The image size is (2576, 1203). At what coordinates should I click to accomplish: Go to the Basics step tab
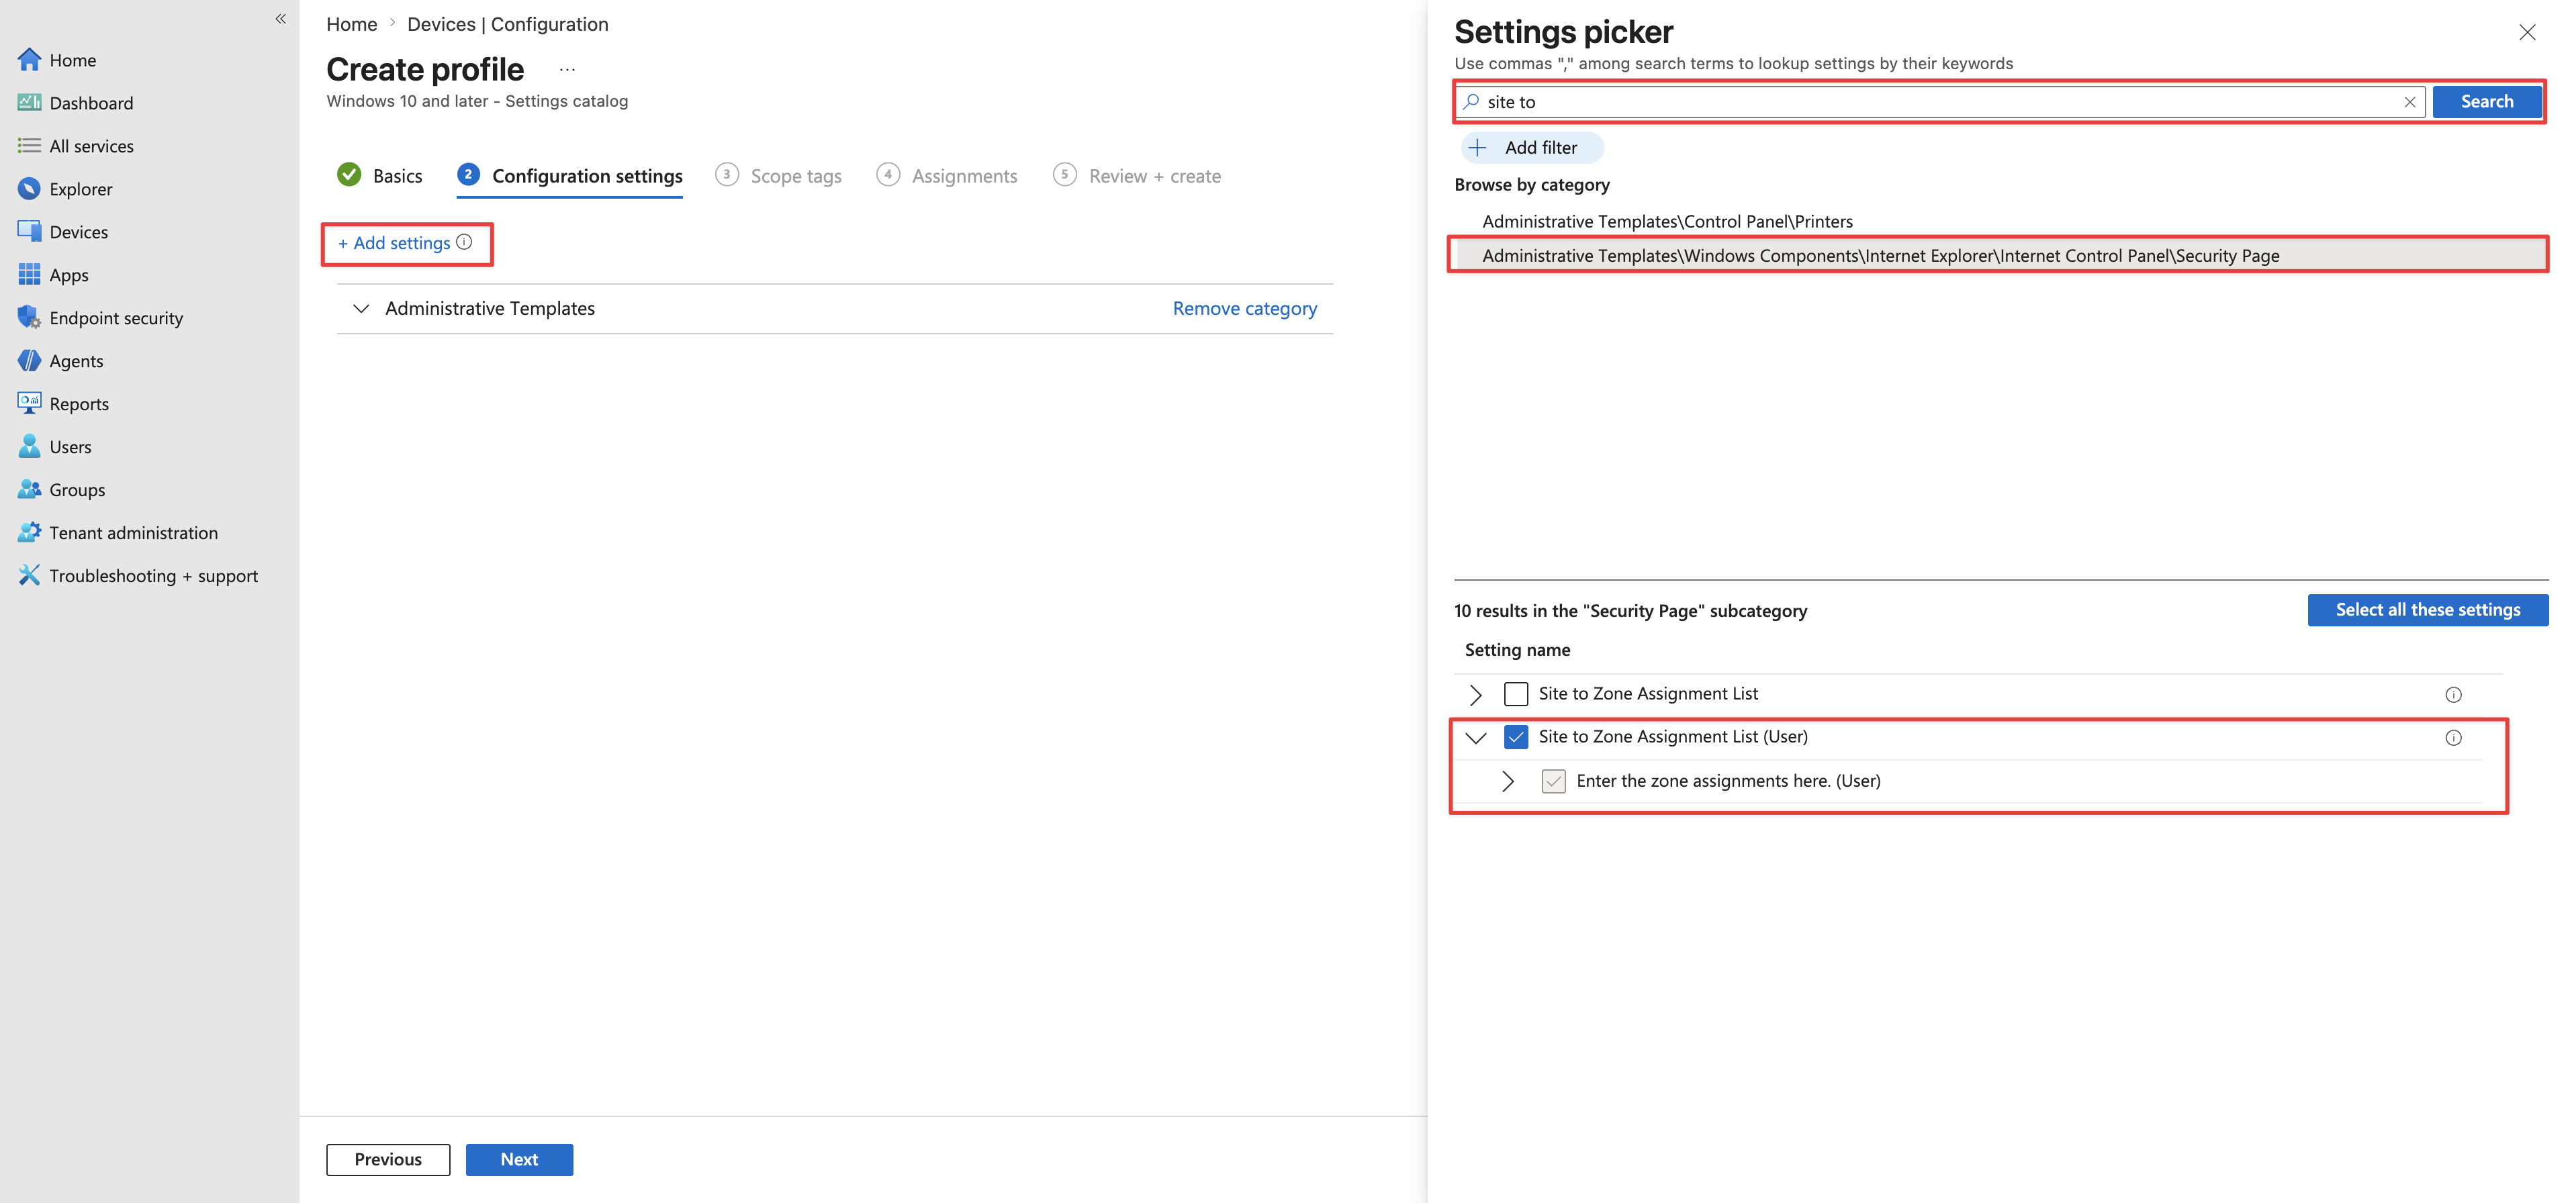pyautogui.click(x=380, y=176)
